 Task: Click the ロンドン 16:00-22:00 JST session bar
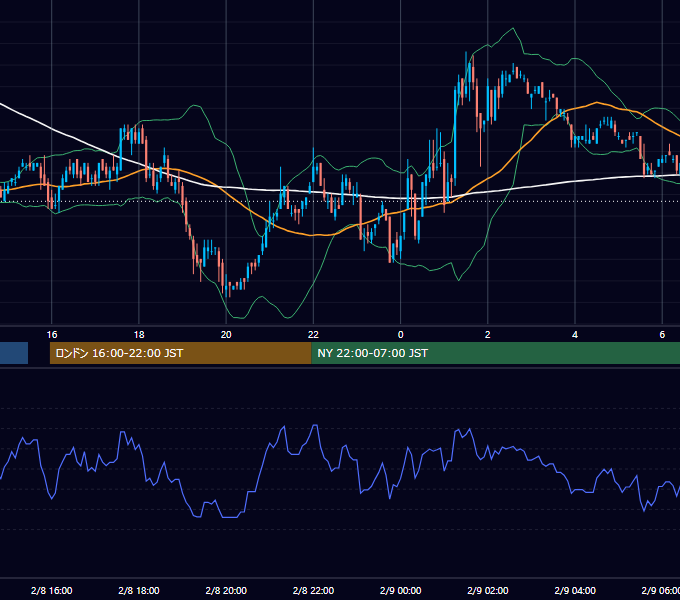click(180, 353)
